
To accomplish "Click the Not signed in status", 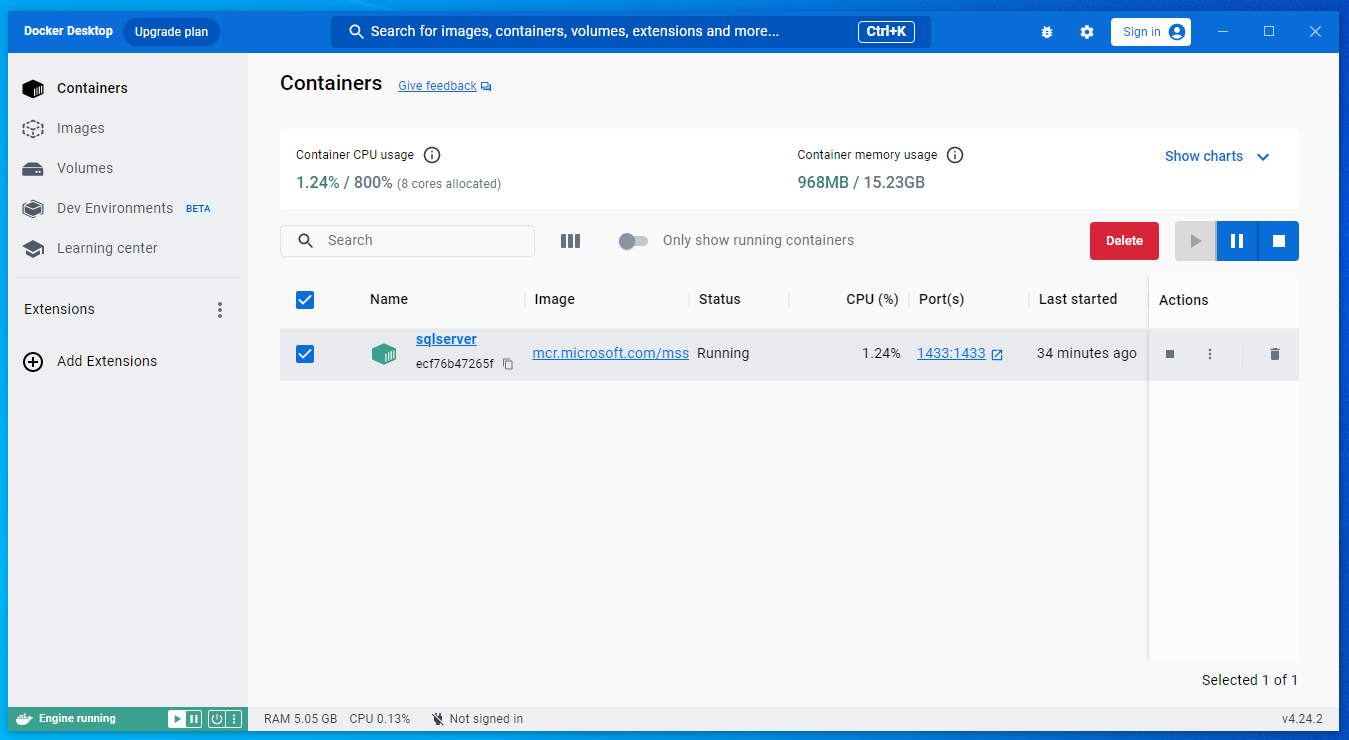I will point(477,719).
